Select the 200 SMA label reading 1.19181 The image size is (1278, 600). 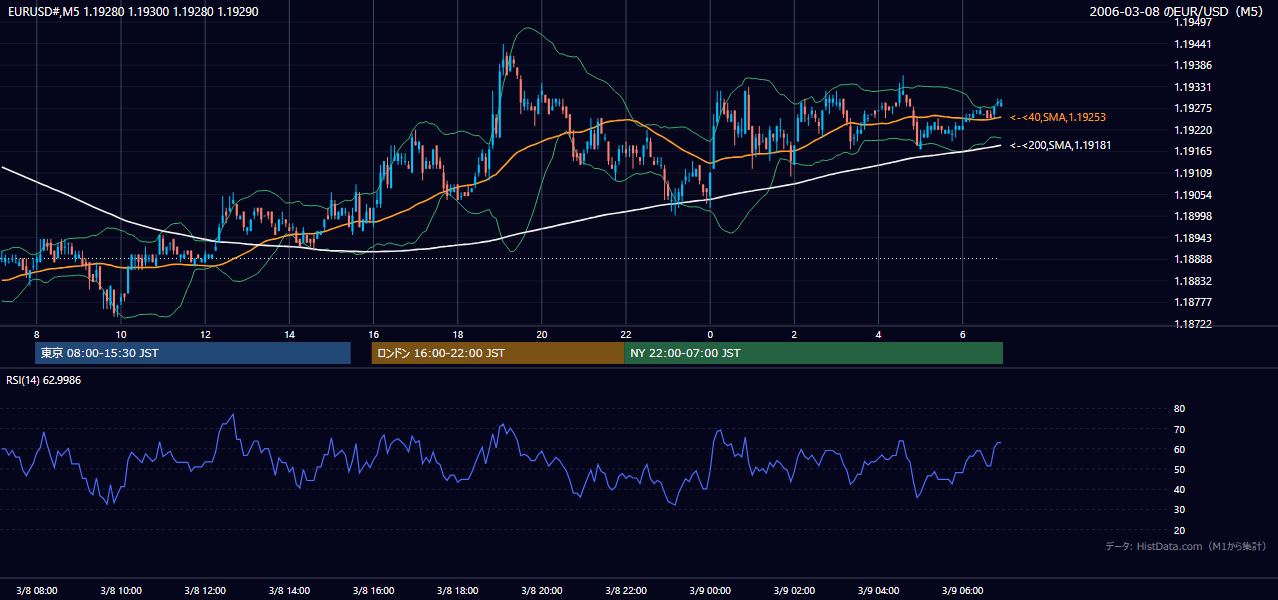pyautogui.click(x=1060, y=146)
